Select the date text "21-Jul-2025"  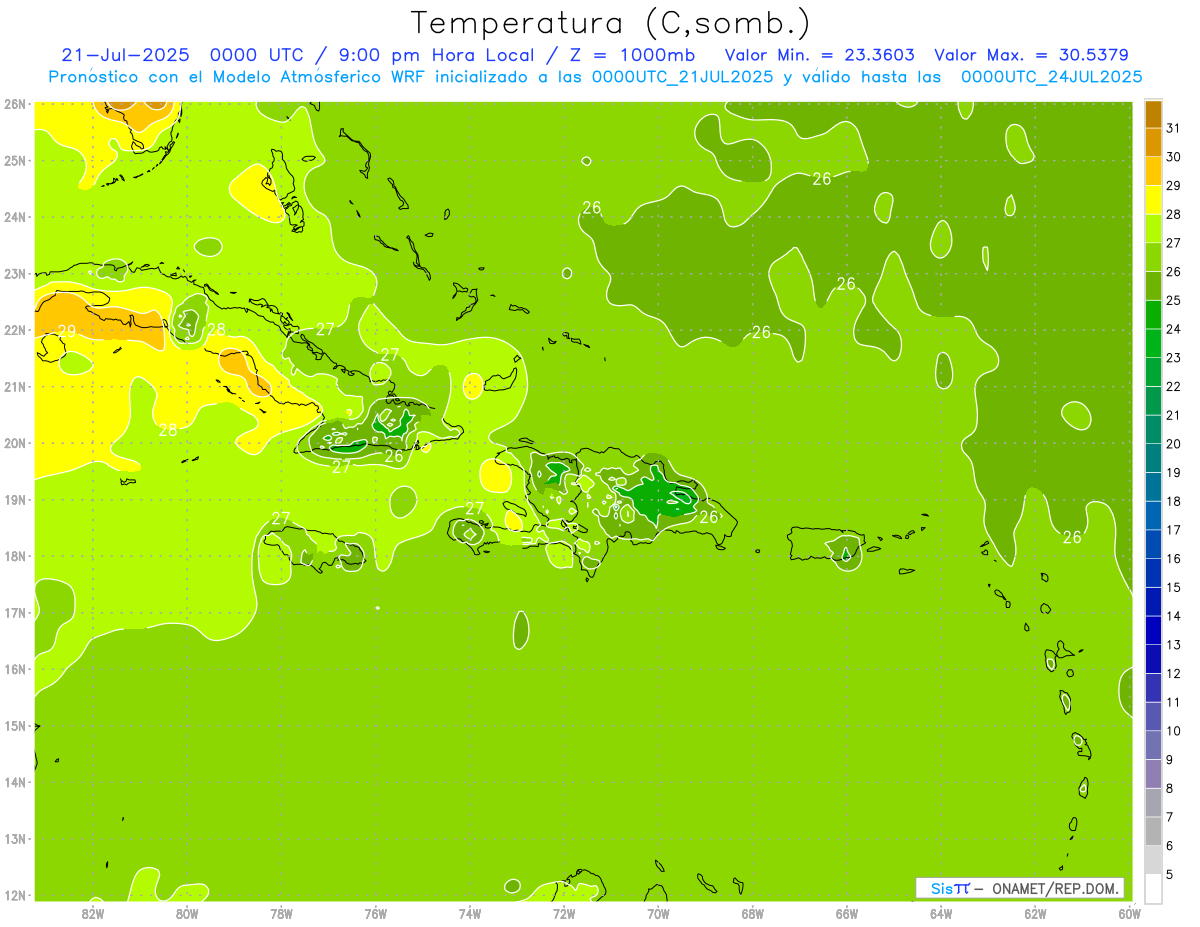pyautogui.click(x=125, y=54)
